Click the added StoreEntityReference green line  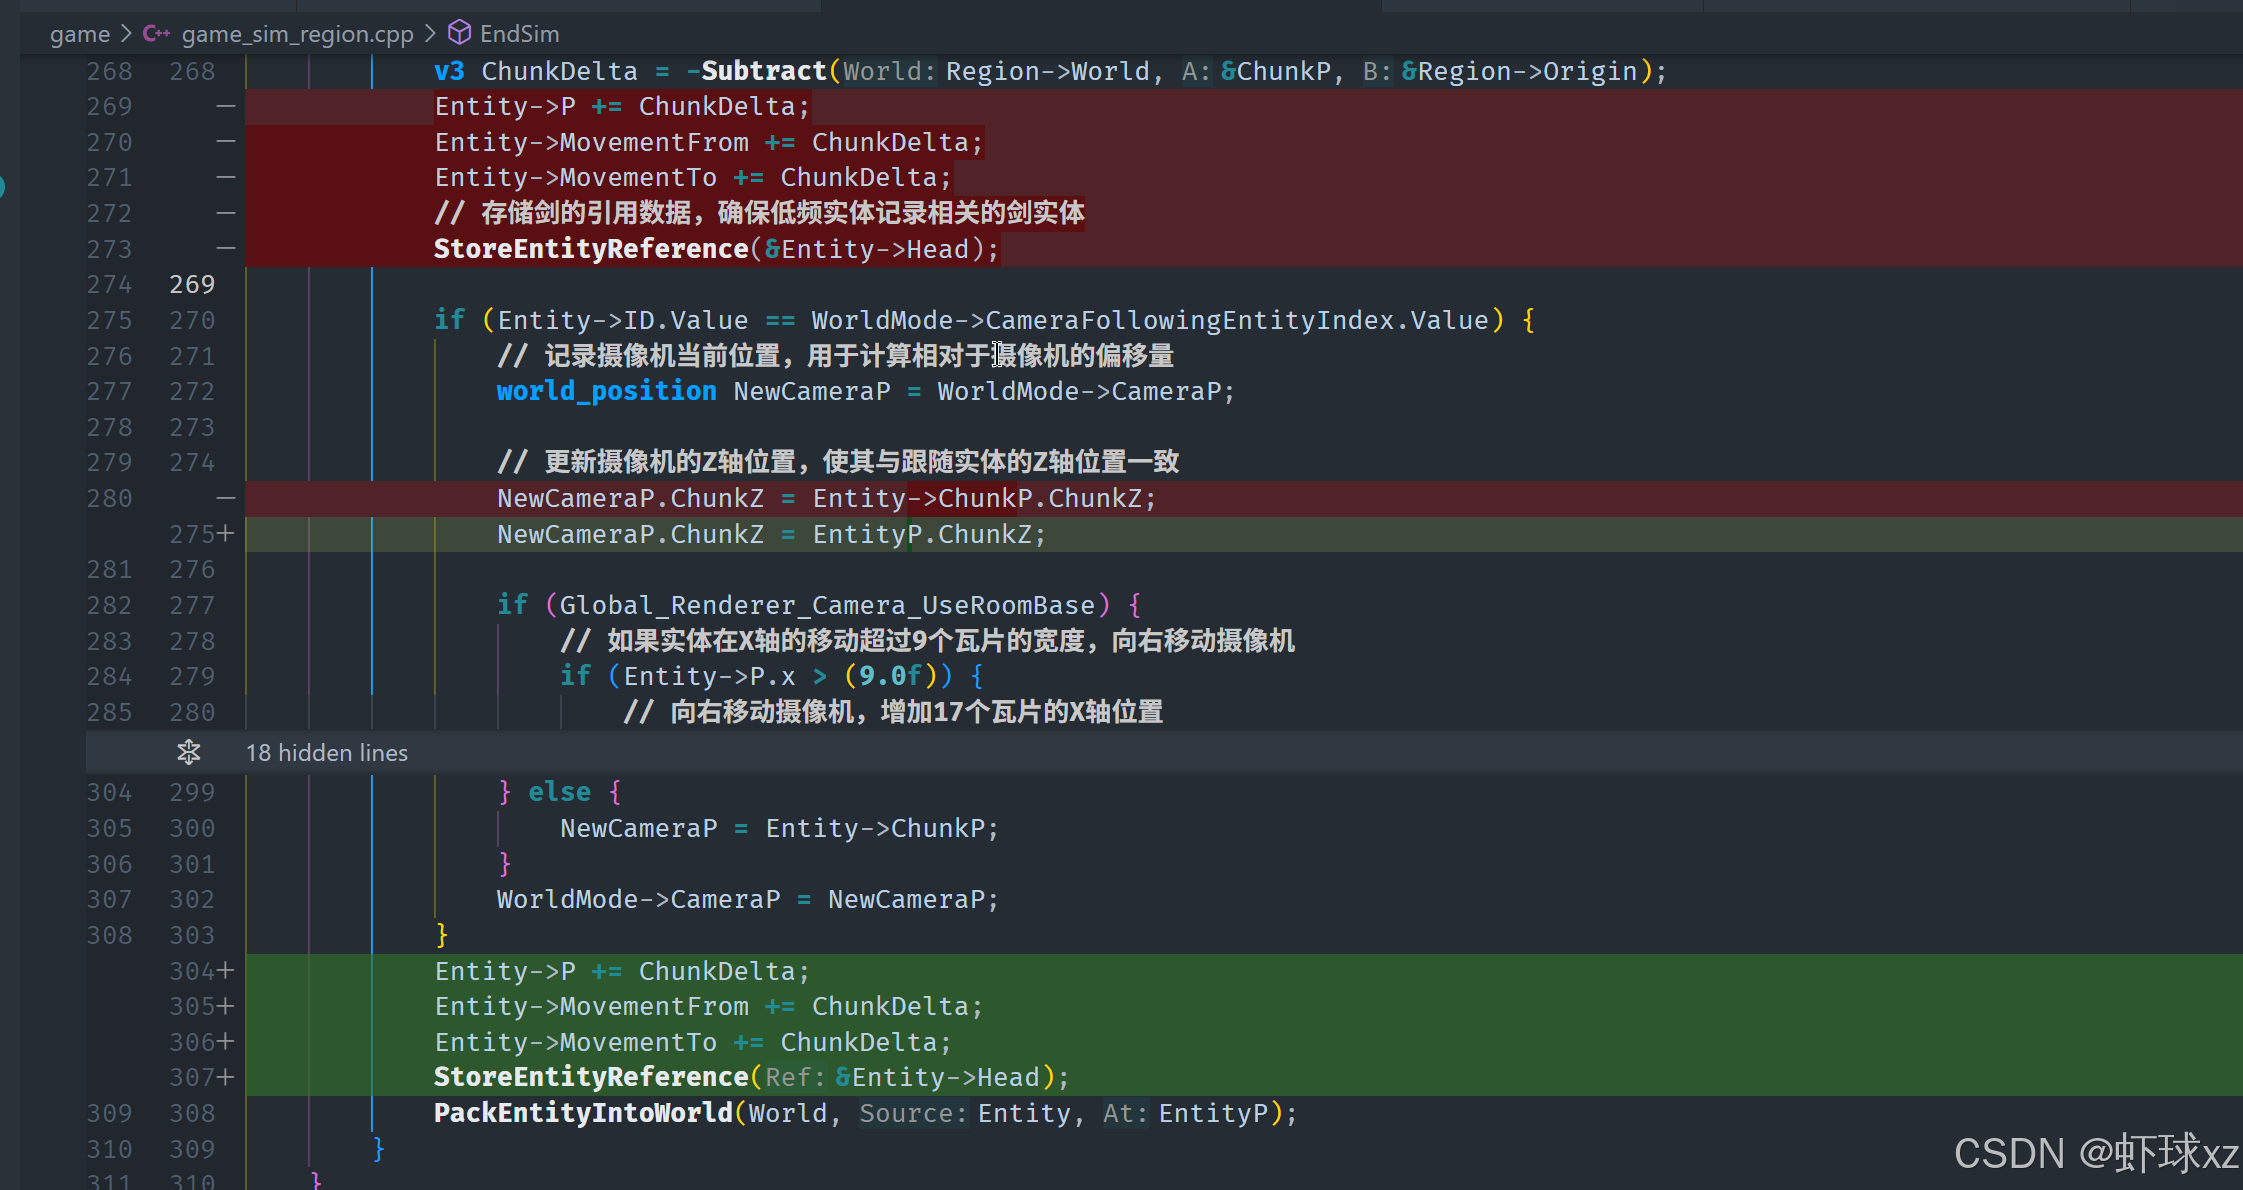pyautogui.click(x=590, y=1077)
